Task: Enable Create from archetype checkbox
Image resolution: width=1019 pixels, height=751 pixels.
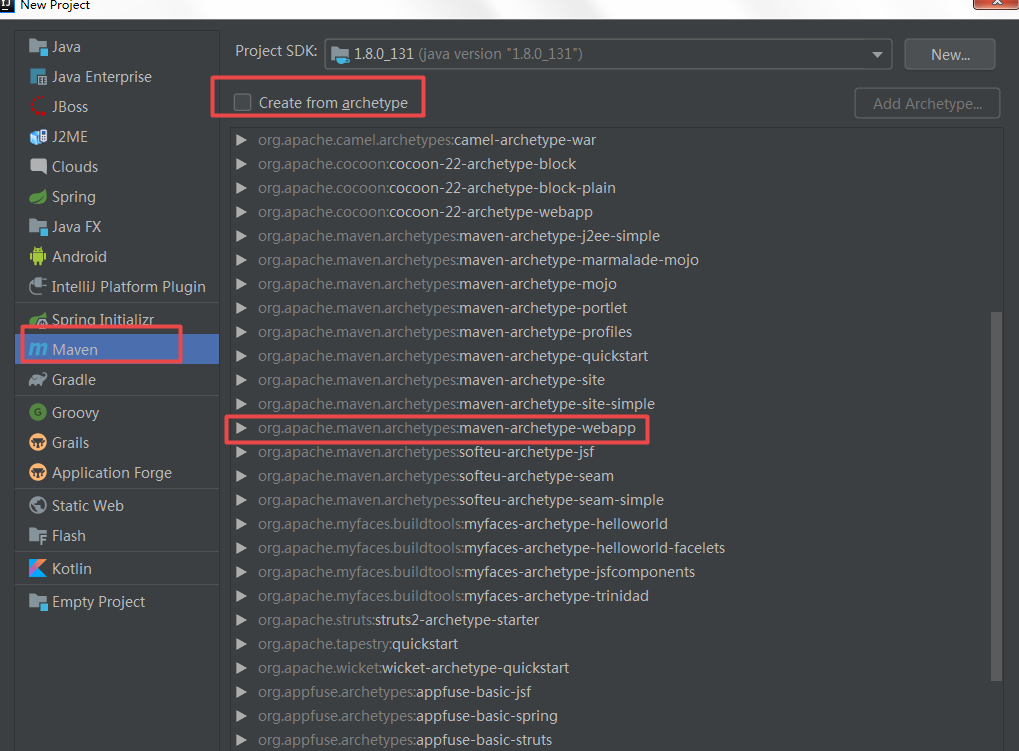Action: [x=242, y=102]
